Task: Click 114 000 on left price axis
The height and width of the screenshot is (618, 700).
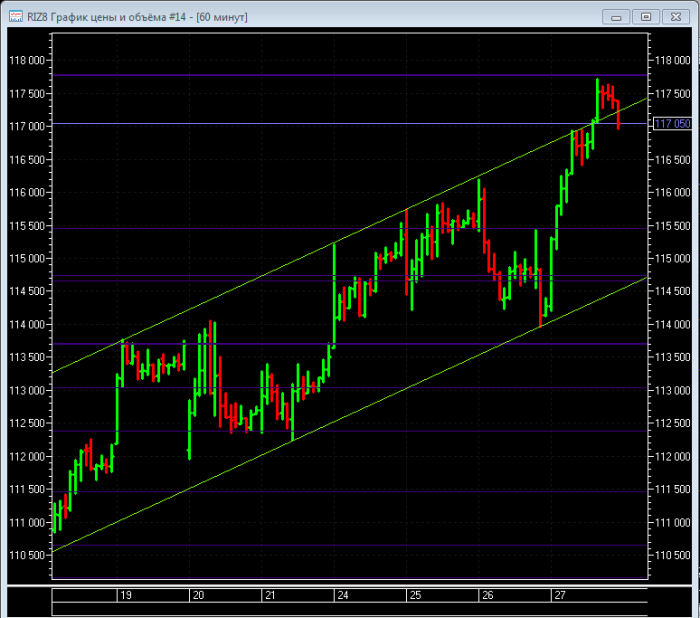Action: coord(27,325)
